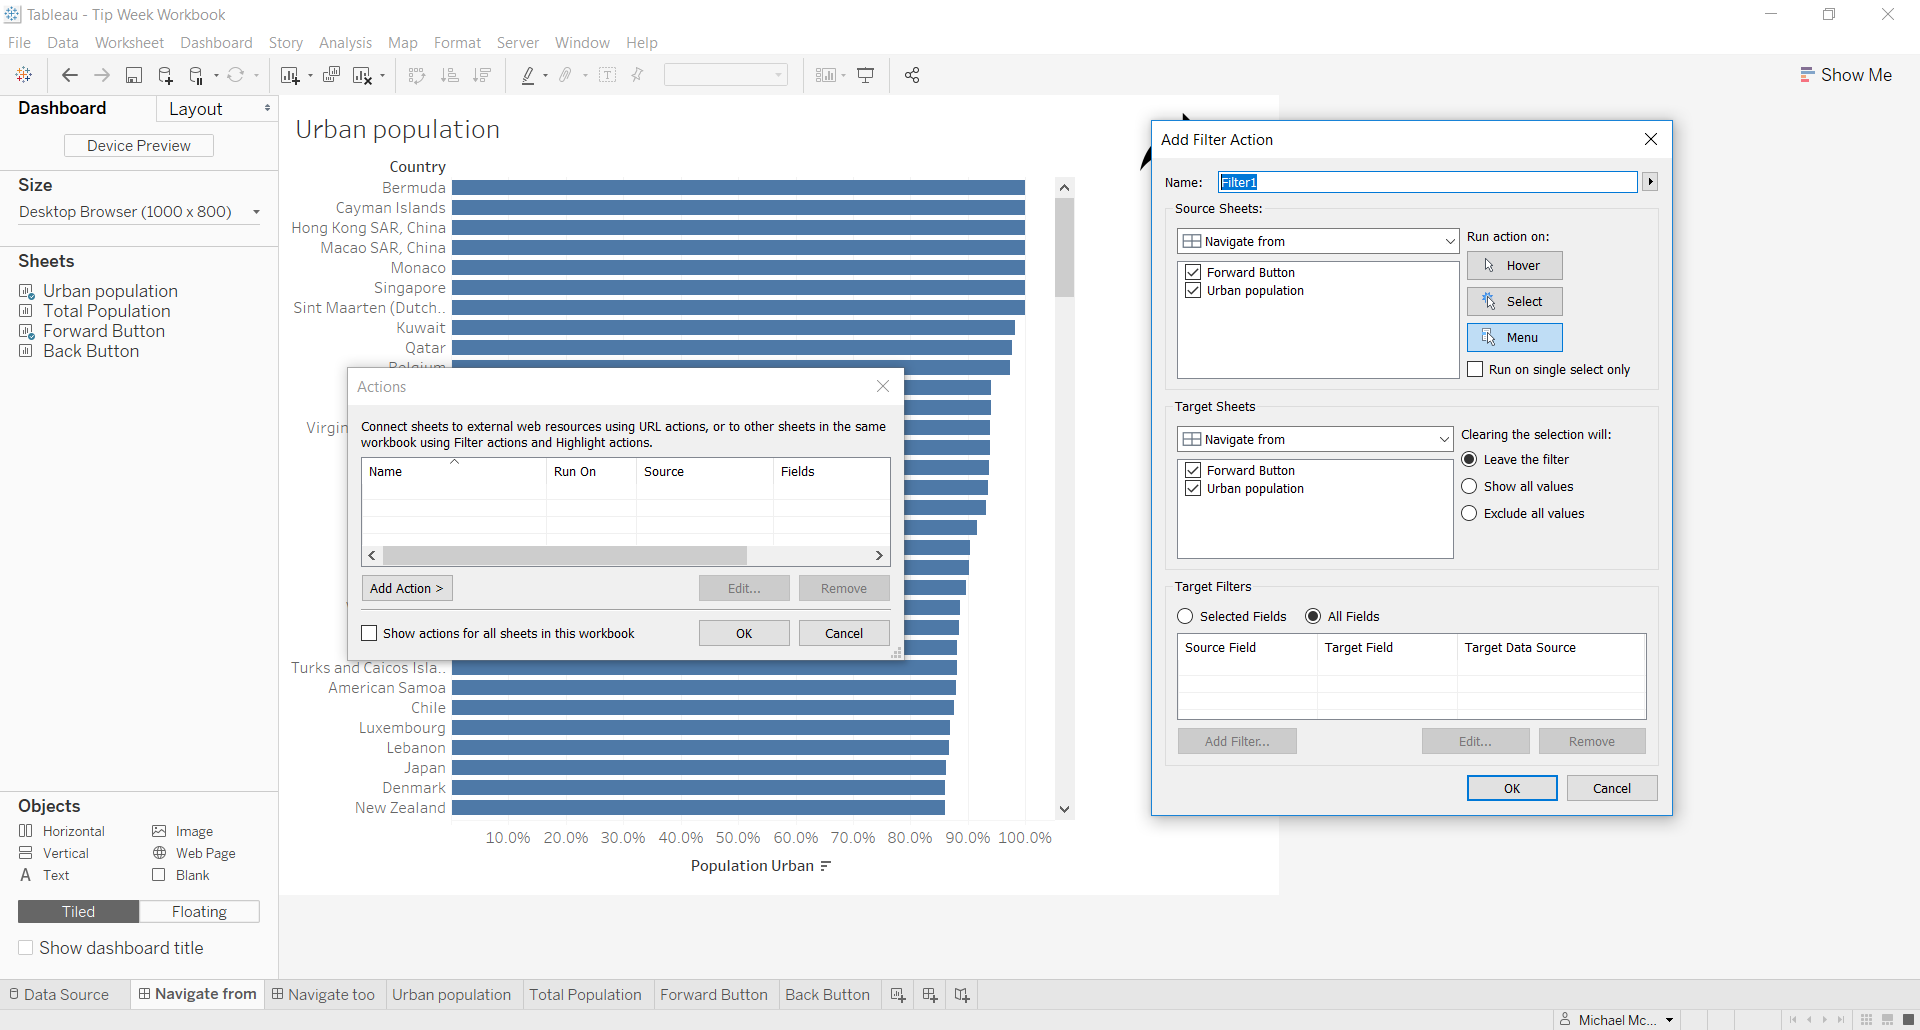The width and height of the screenshot is (1920, 1030).
Task: Click the filter Name input field
Action: point(1427,182)
